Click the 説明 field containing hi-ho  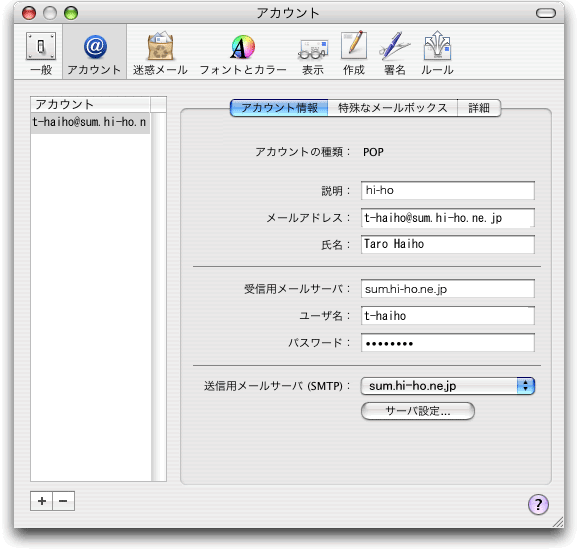pyautogui.click(x=448, y=190)
